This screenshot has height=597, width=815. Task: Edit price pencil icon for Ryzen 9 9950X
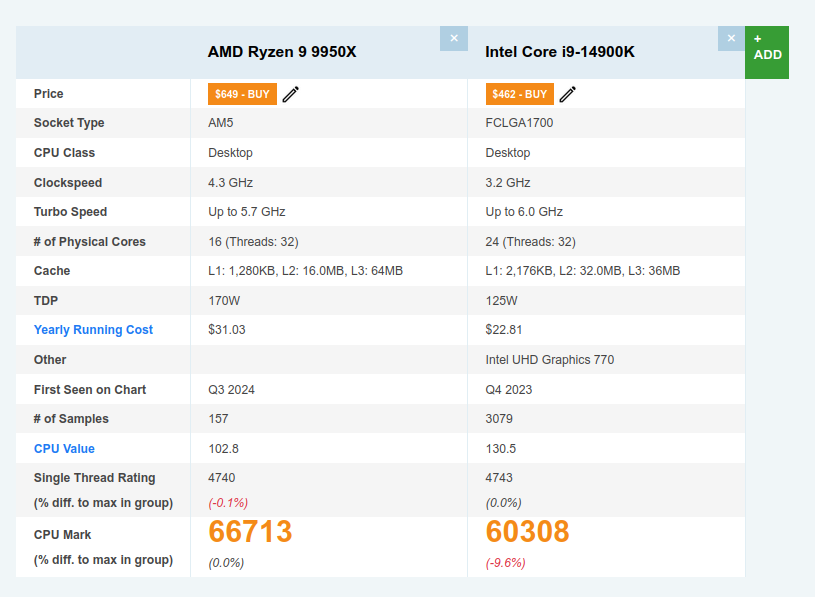[291, 94]
